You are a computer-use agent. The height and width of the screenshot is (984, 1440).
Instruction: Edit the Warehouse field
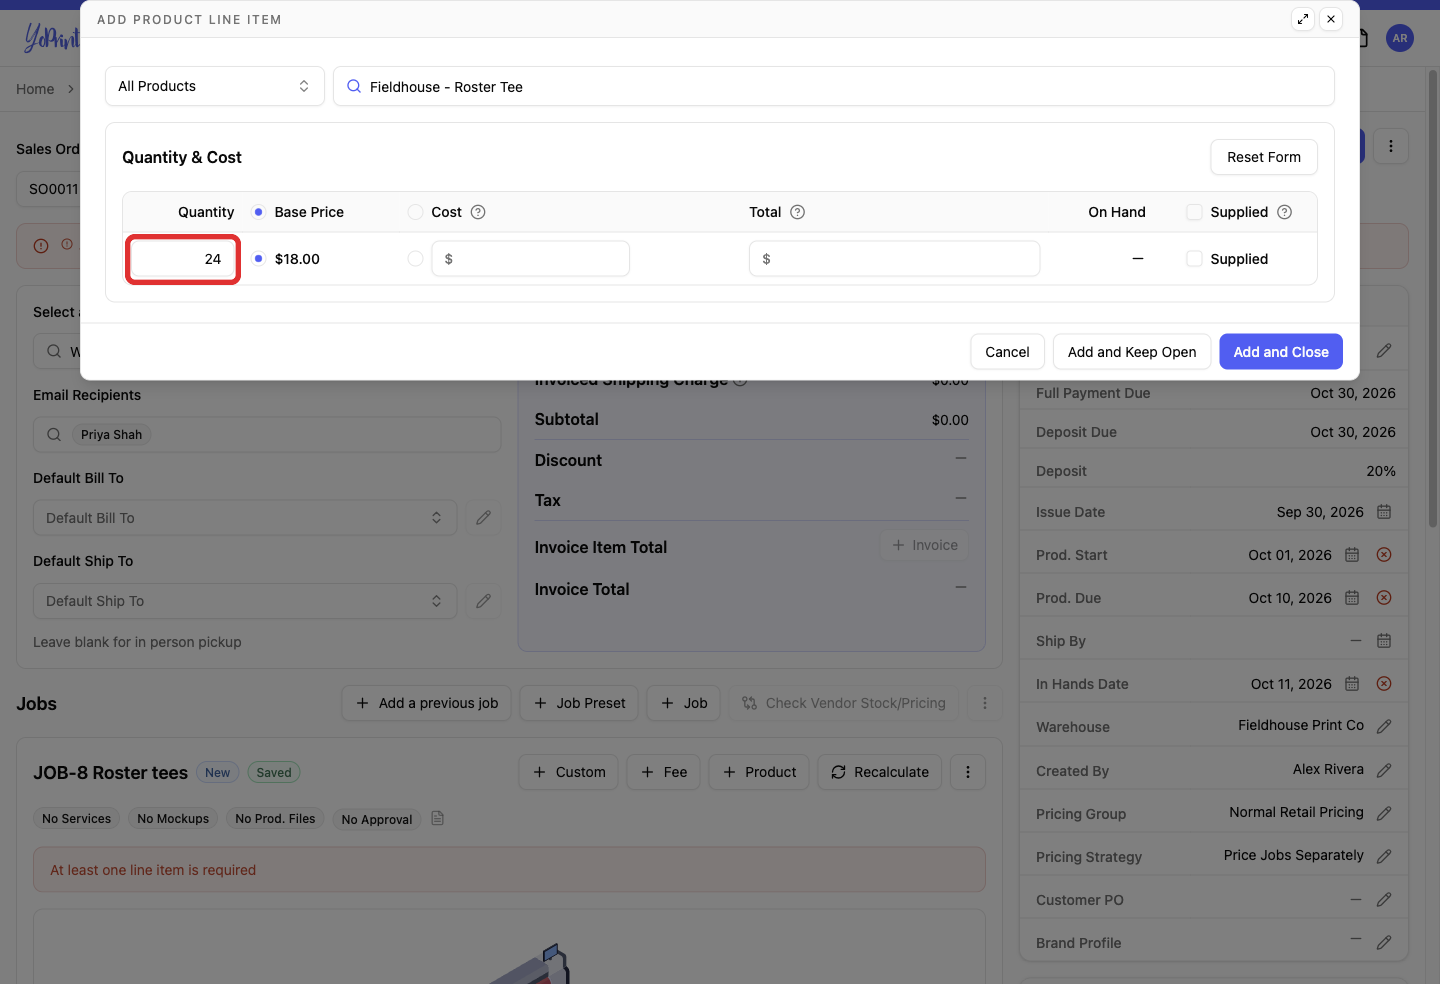pos(1384,726)
